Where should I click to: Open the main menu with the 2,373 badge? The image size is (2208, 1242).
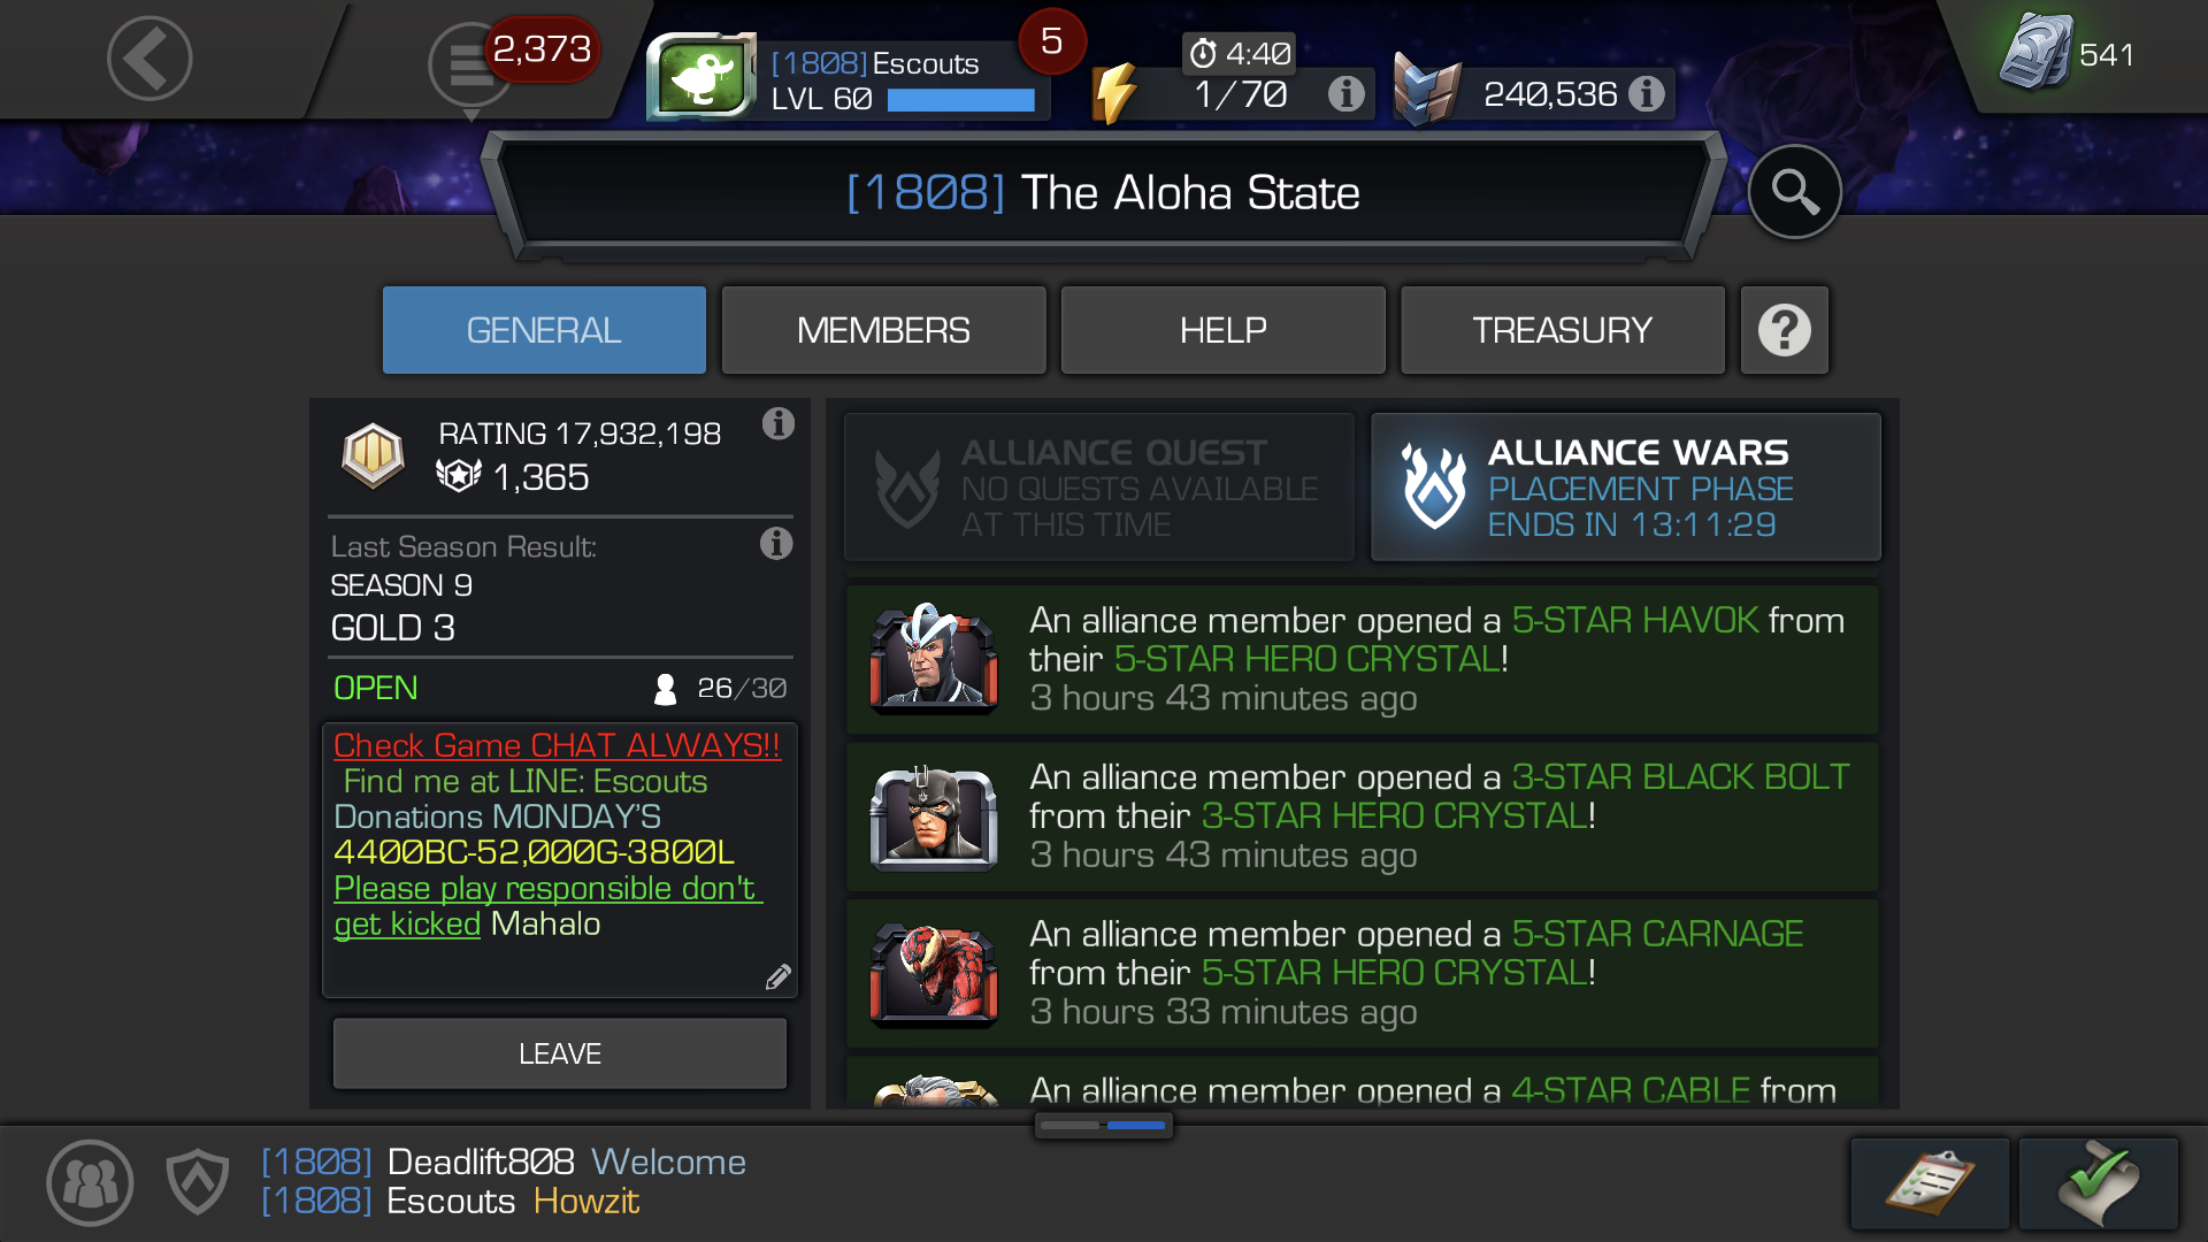470,65
